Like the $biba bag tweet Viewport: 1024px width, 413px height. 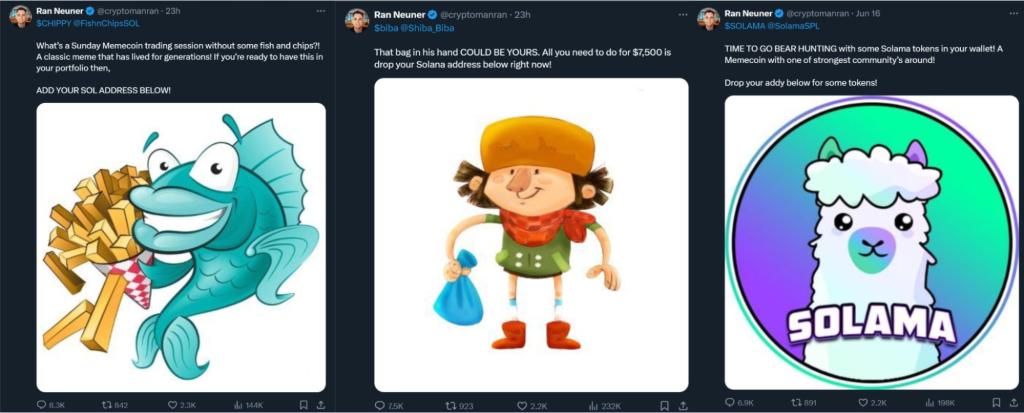516,404
